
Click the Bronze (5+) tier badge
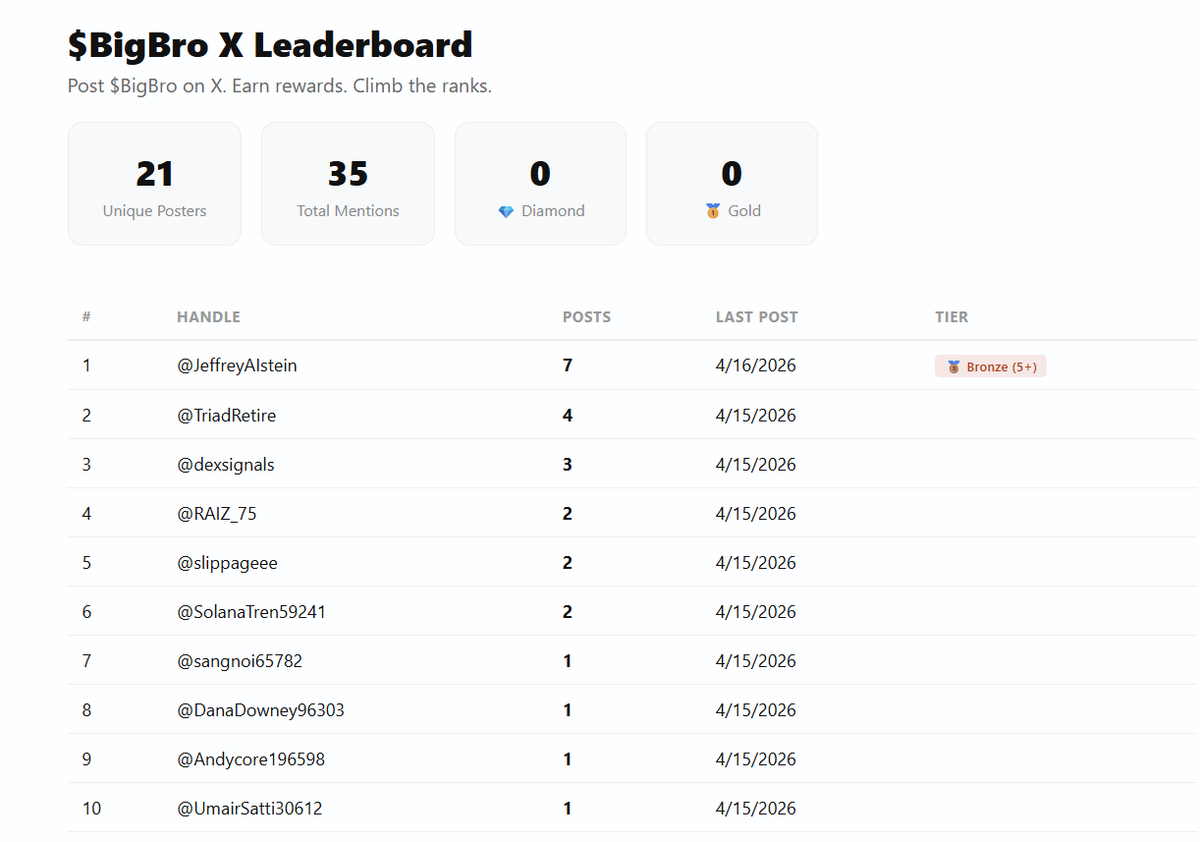(991, 367)
